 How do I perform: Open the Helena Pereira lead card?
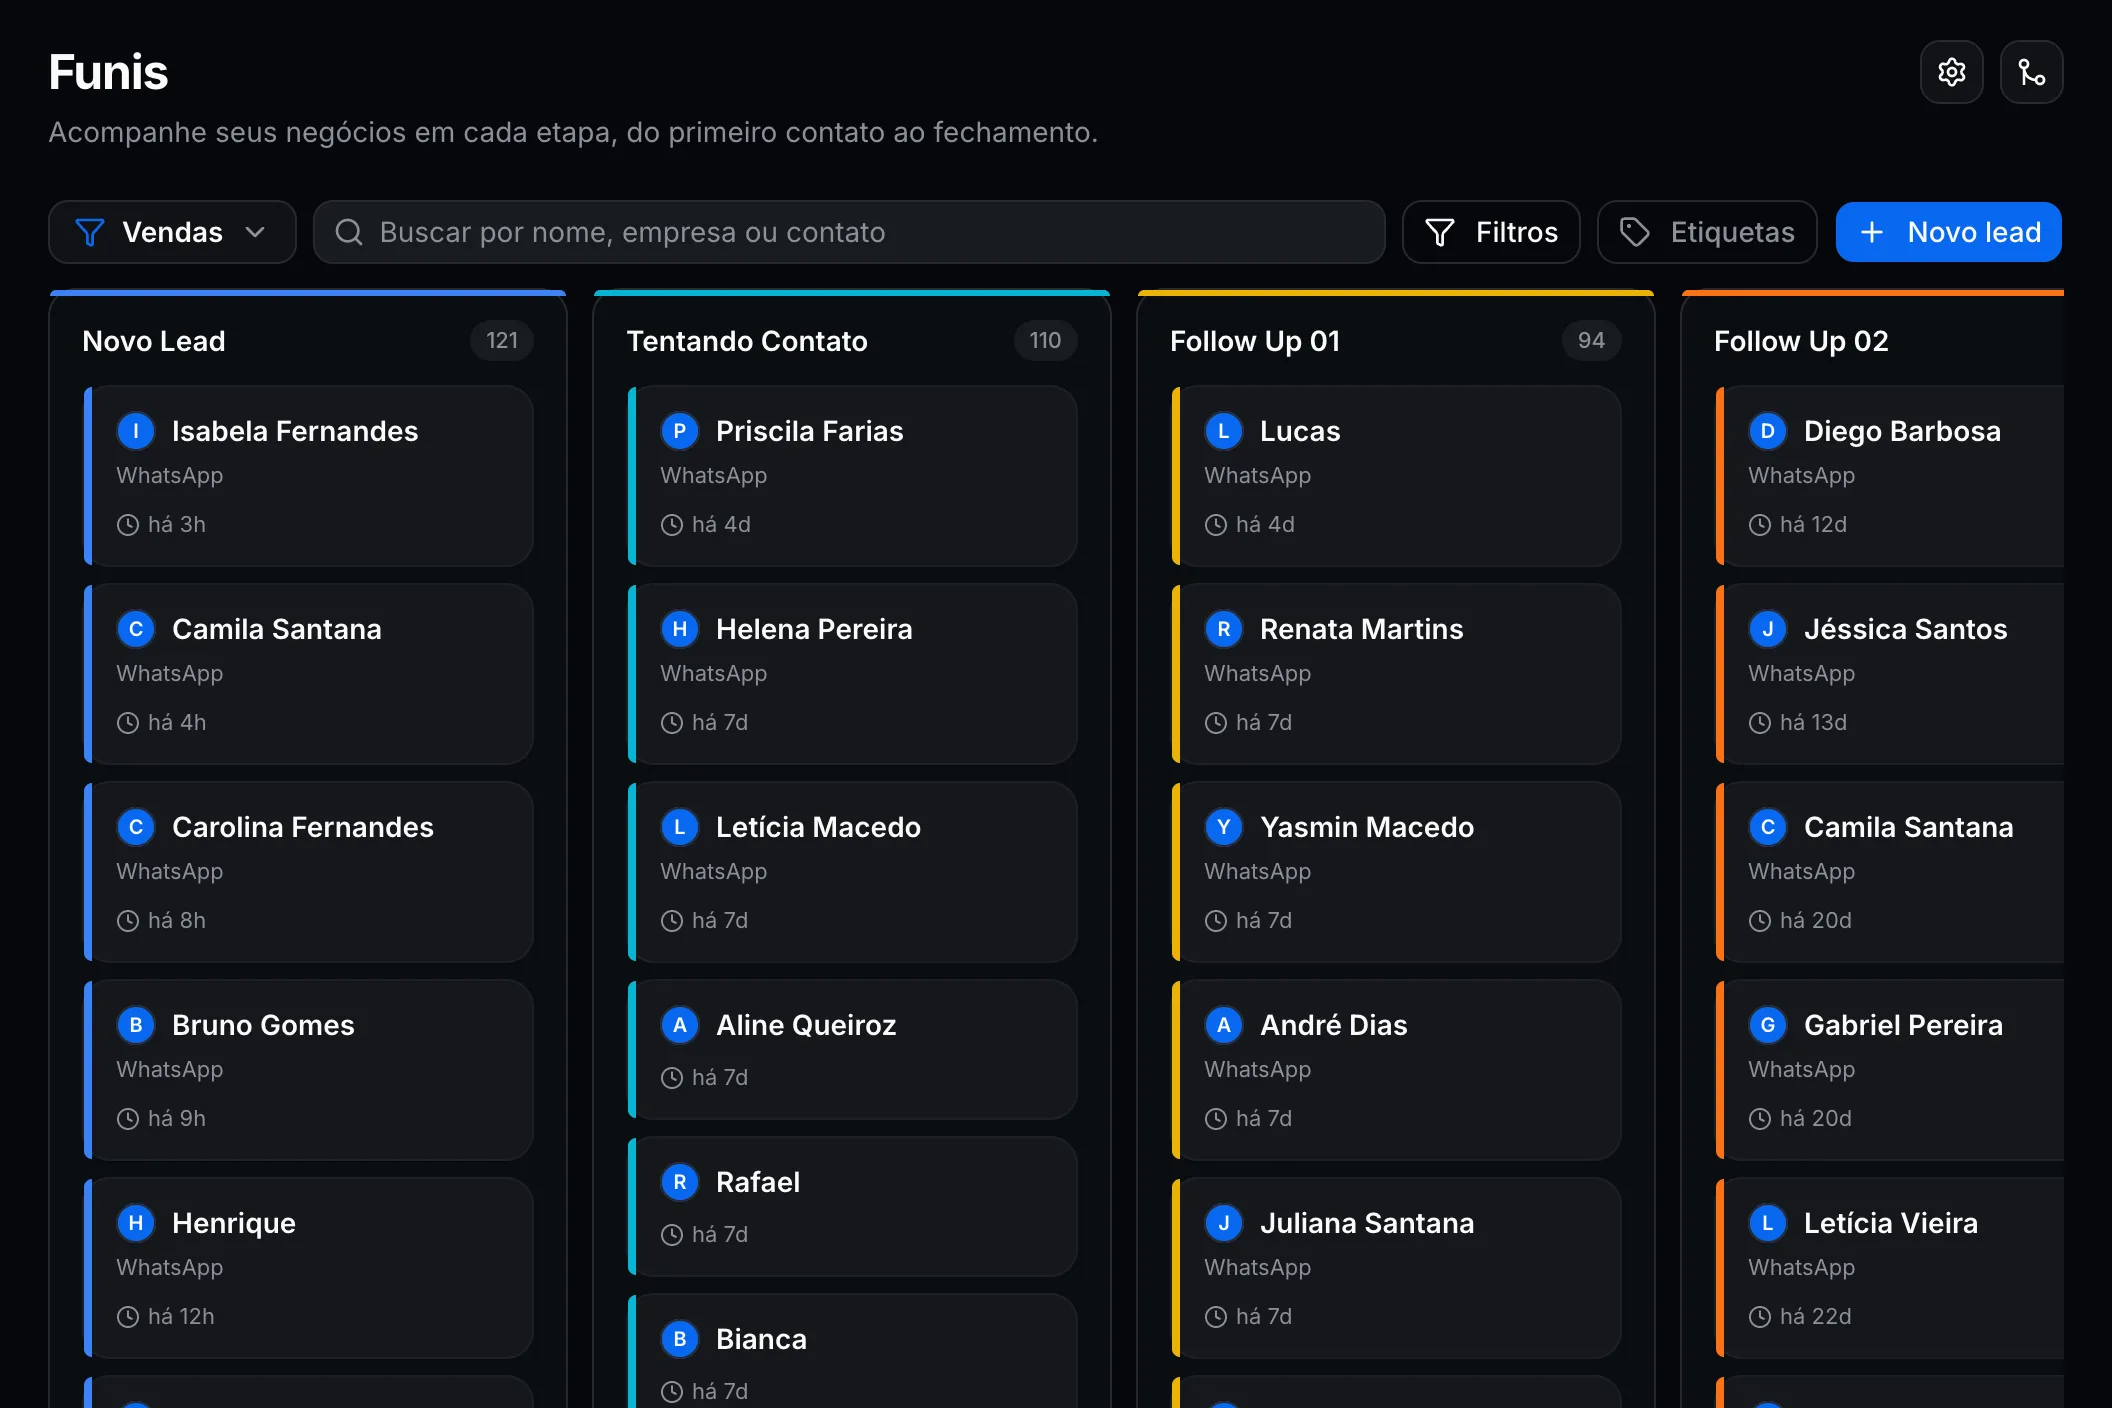point(852,674)
